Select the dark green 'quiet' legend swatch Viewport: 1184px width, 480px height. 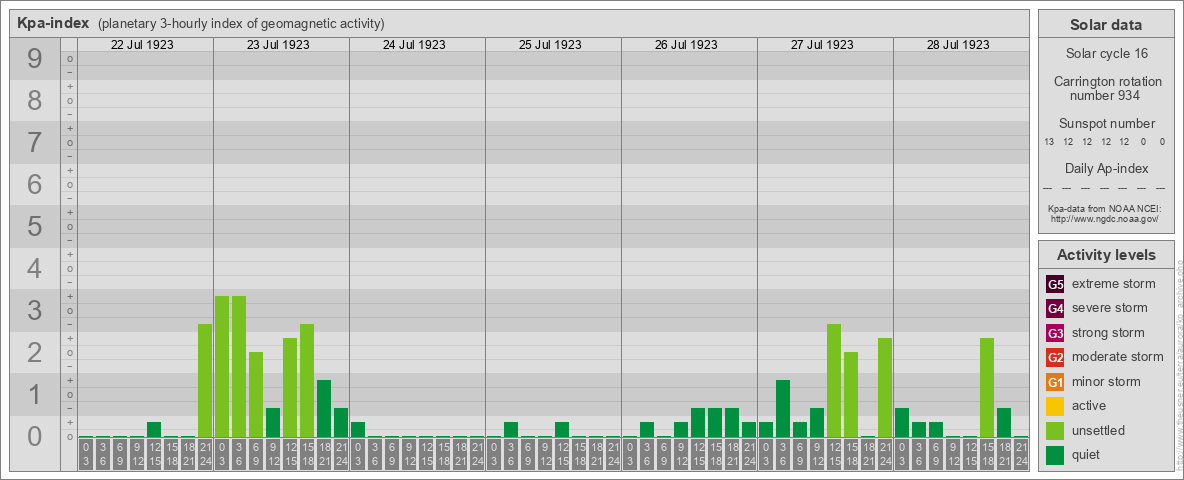(1055, 455)
